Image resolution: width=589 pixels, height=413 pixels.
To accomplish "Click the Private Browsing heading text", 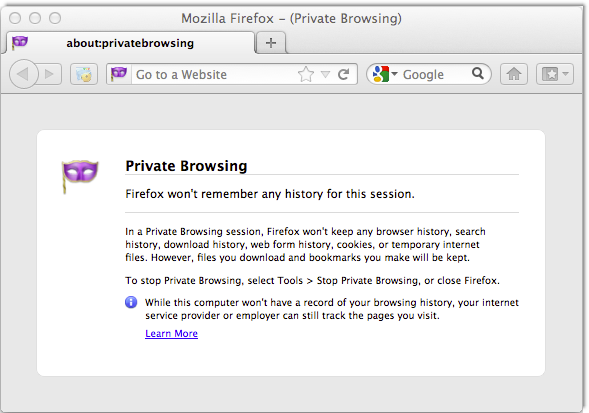I will 186,166.
